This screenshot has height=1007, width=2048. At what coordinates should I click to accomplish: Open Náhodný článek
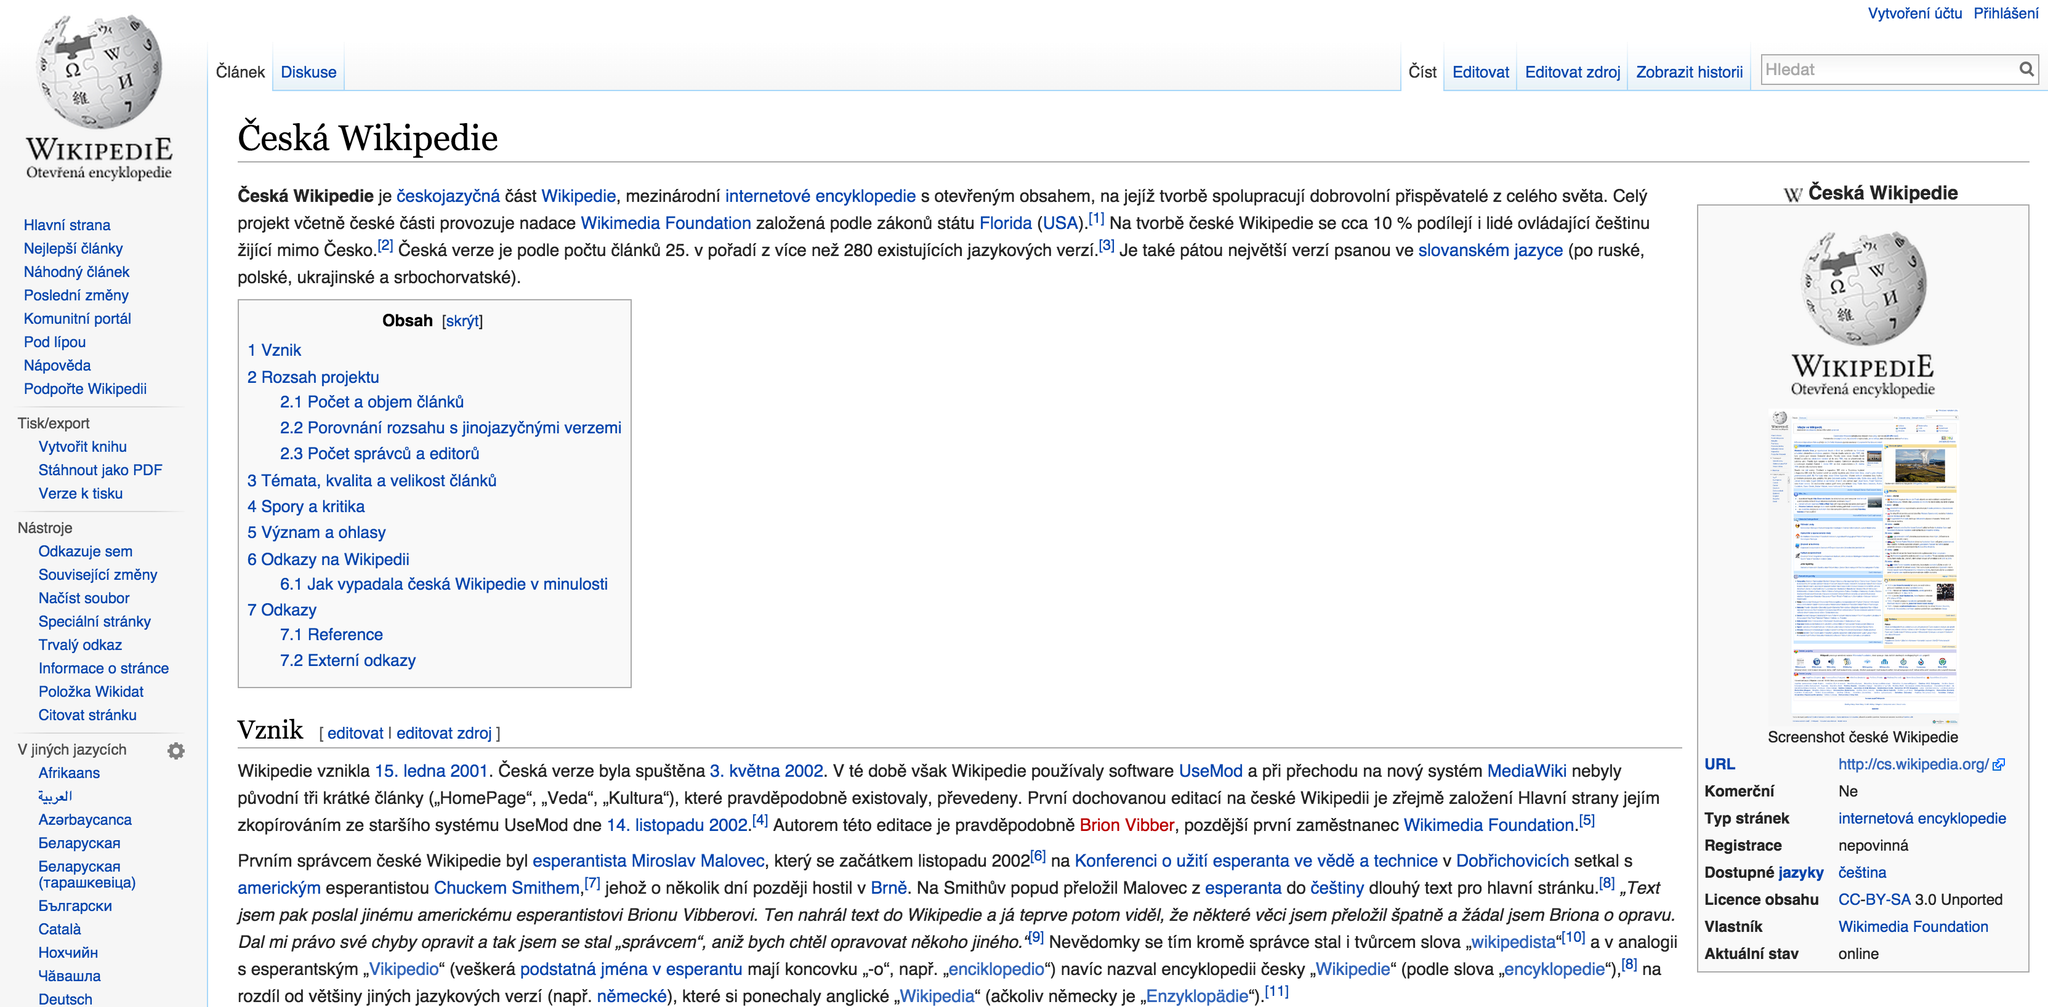tap(77, 272)
